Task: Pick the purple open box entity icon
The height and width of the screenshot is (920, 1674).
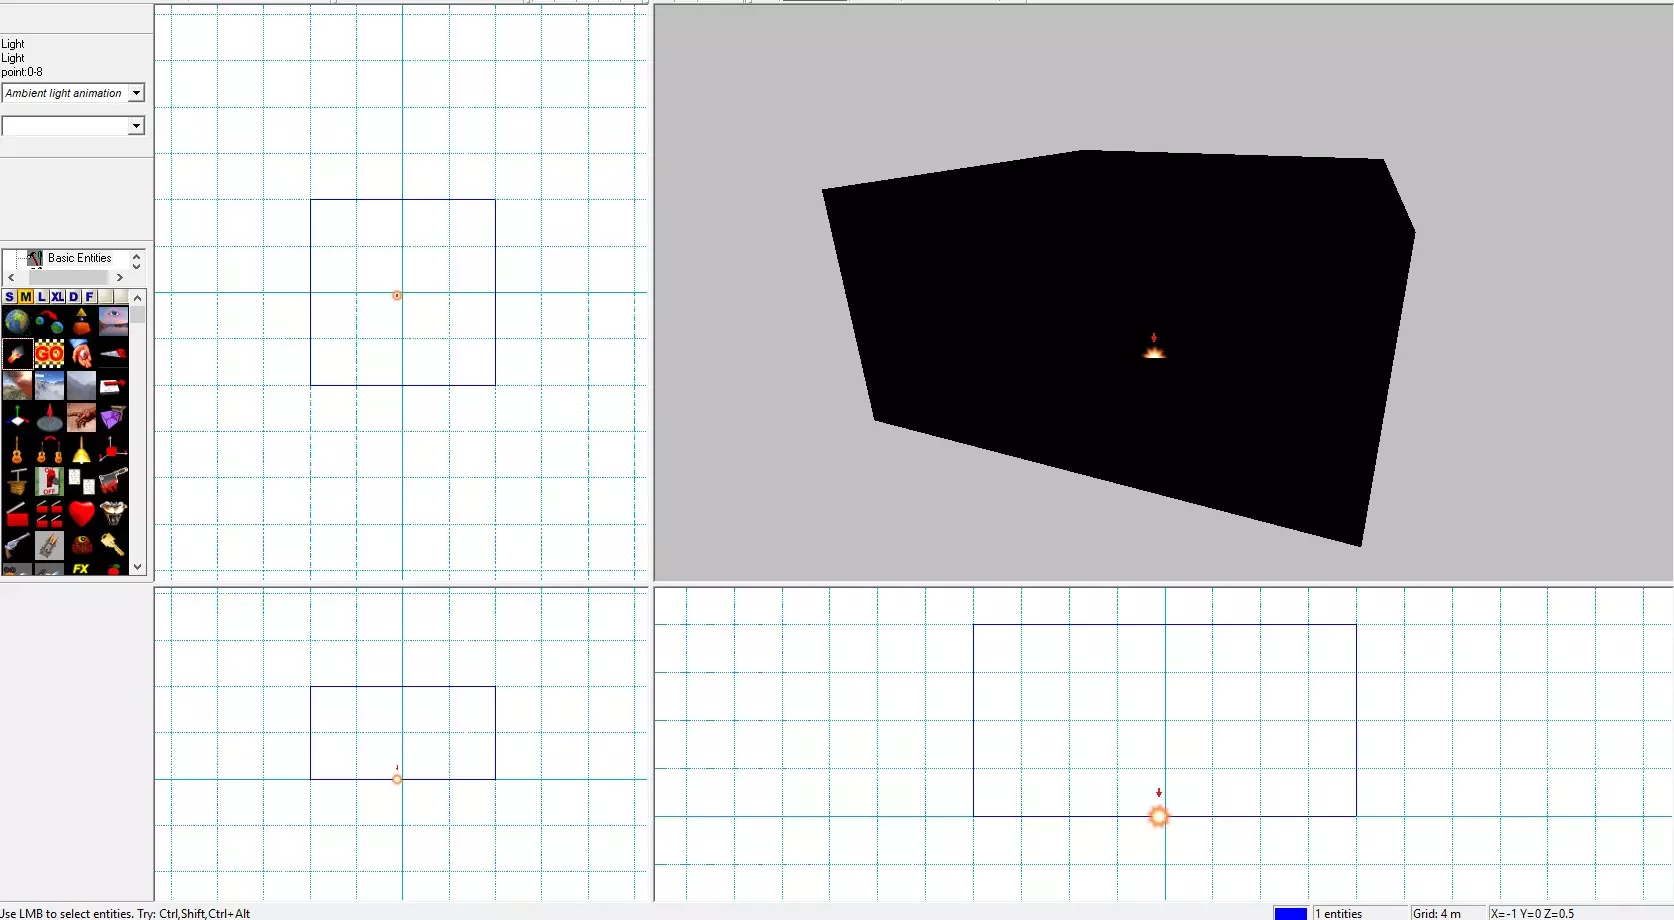Action: point(113,418)
